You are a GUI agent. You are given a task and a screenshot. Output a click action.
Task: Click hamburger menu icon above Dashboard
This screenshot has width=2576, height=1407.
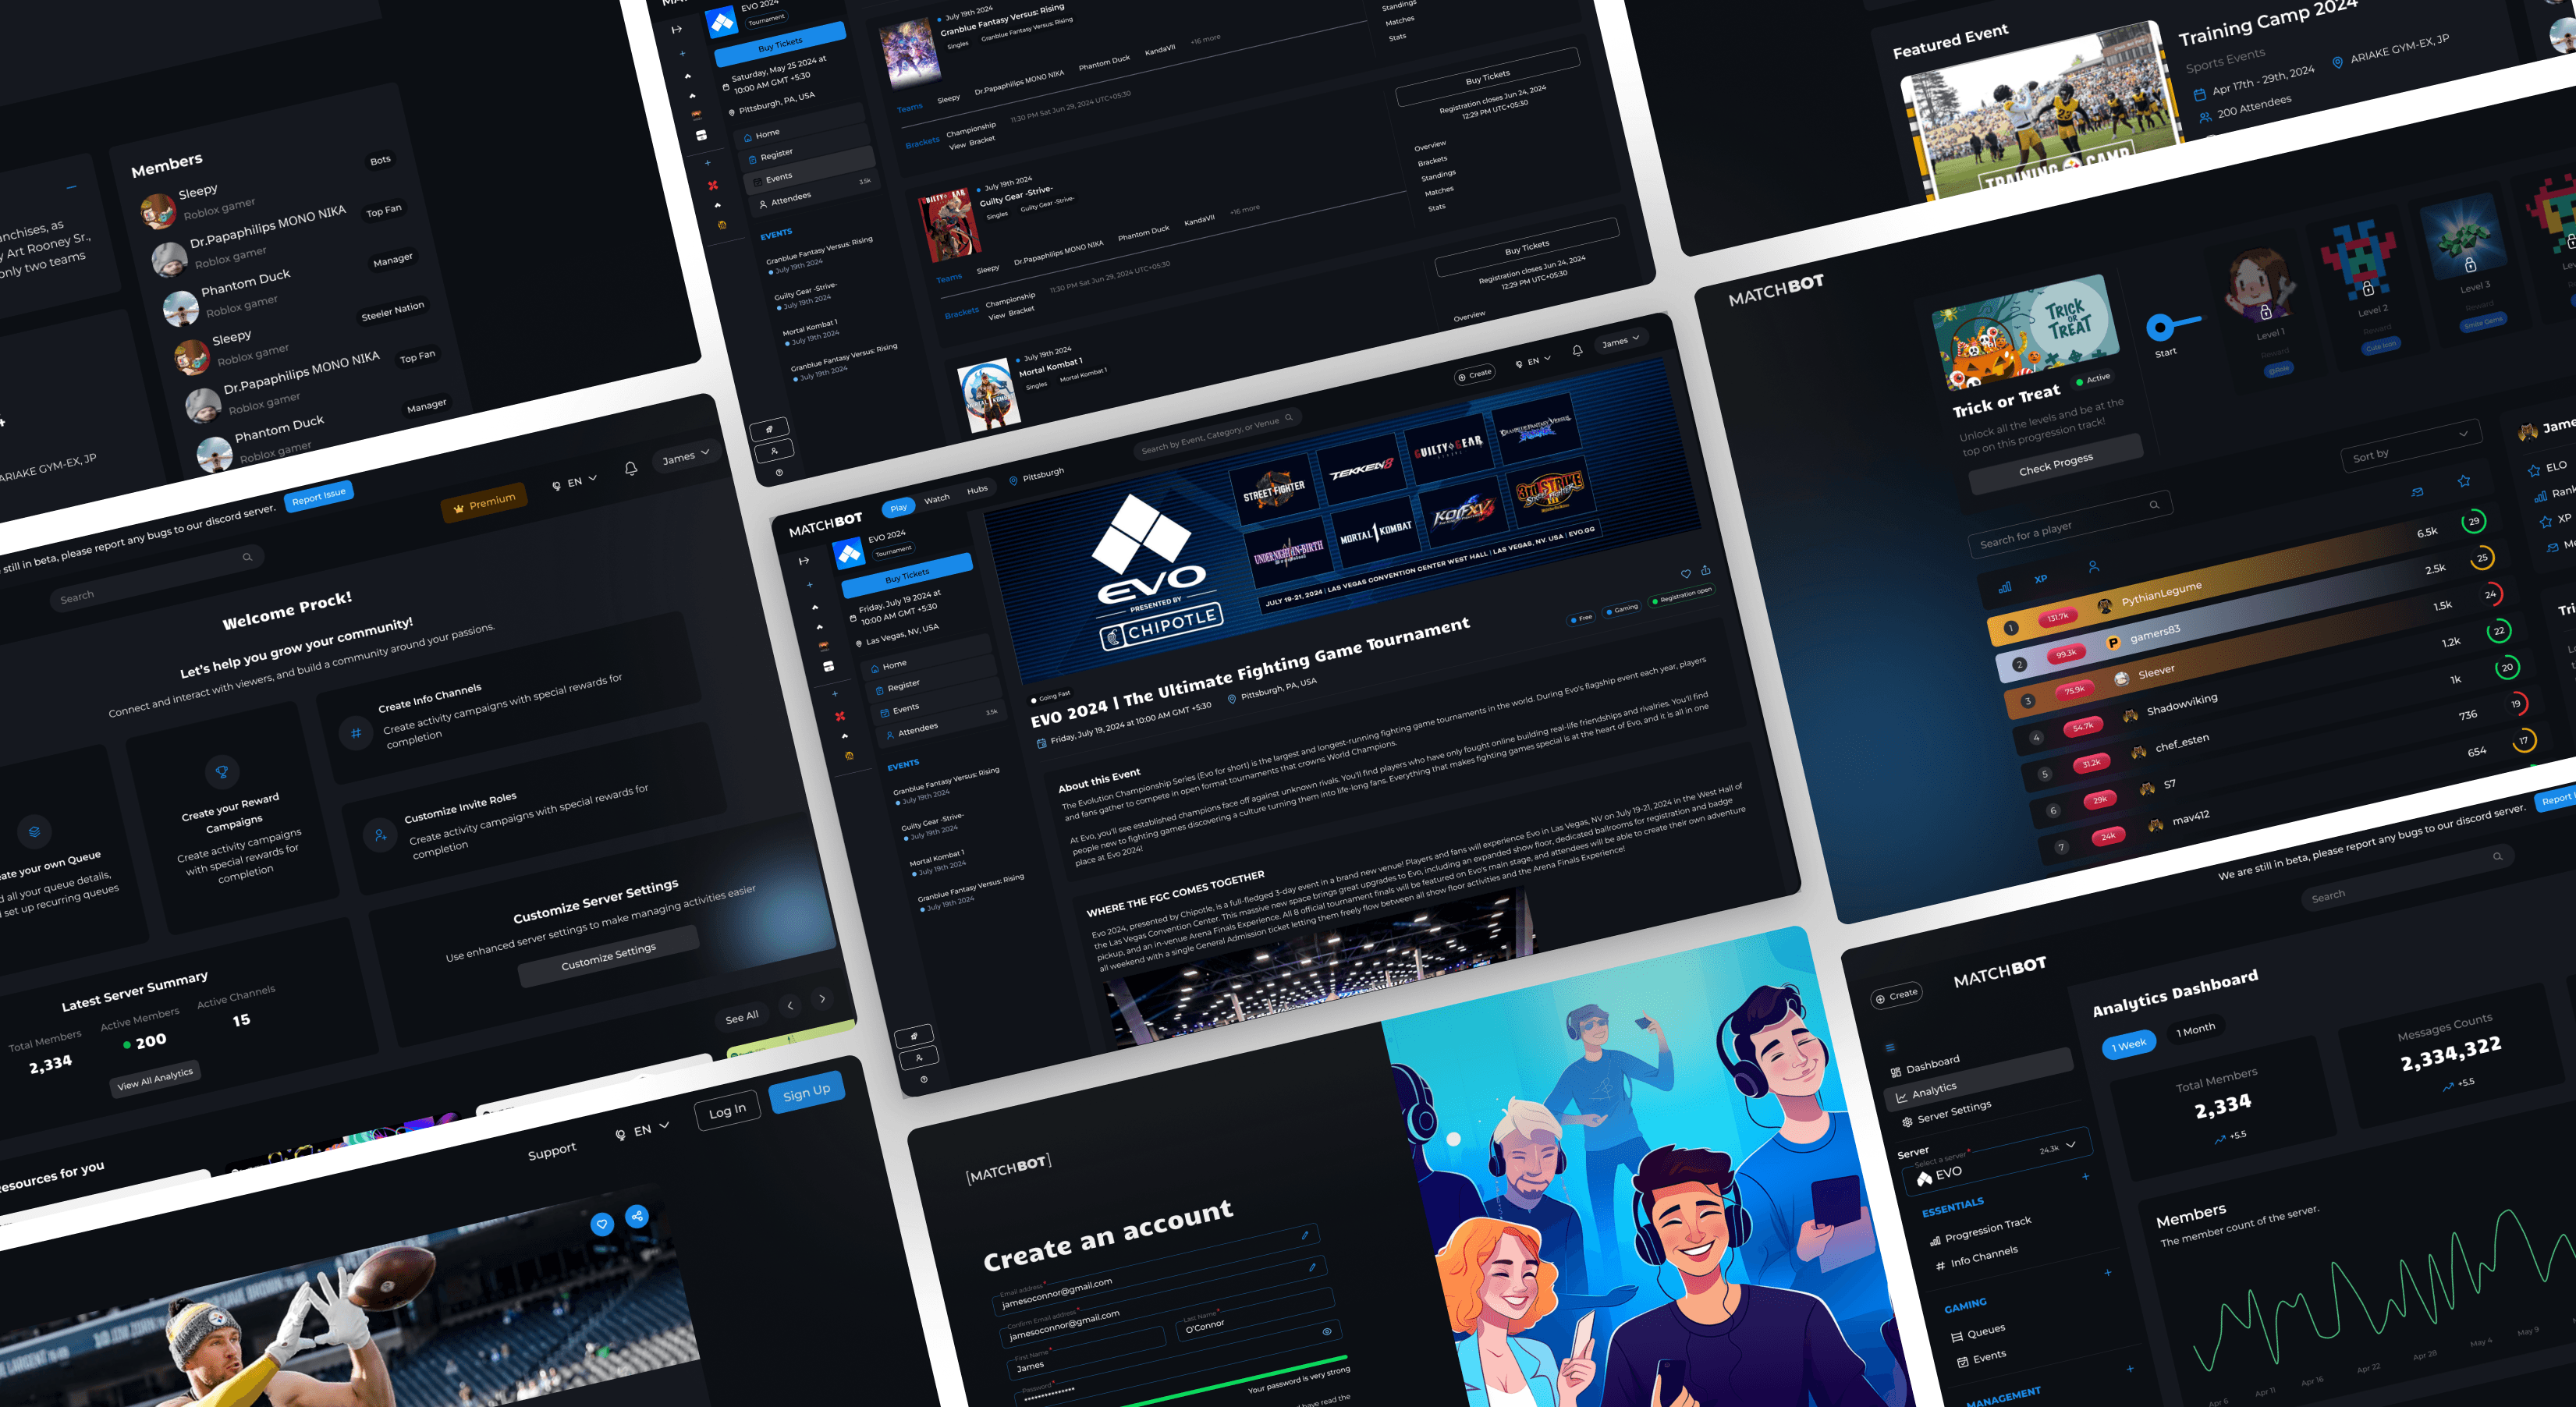point(1890,1048)
